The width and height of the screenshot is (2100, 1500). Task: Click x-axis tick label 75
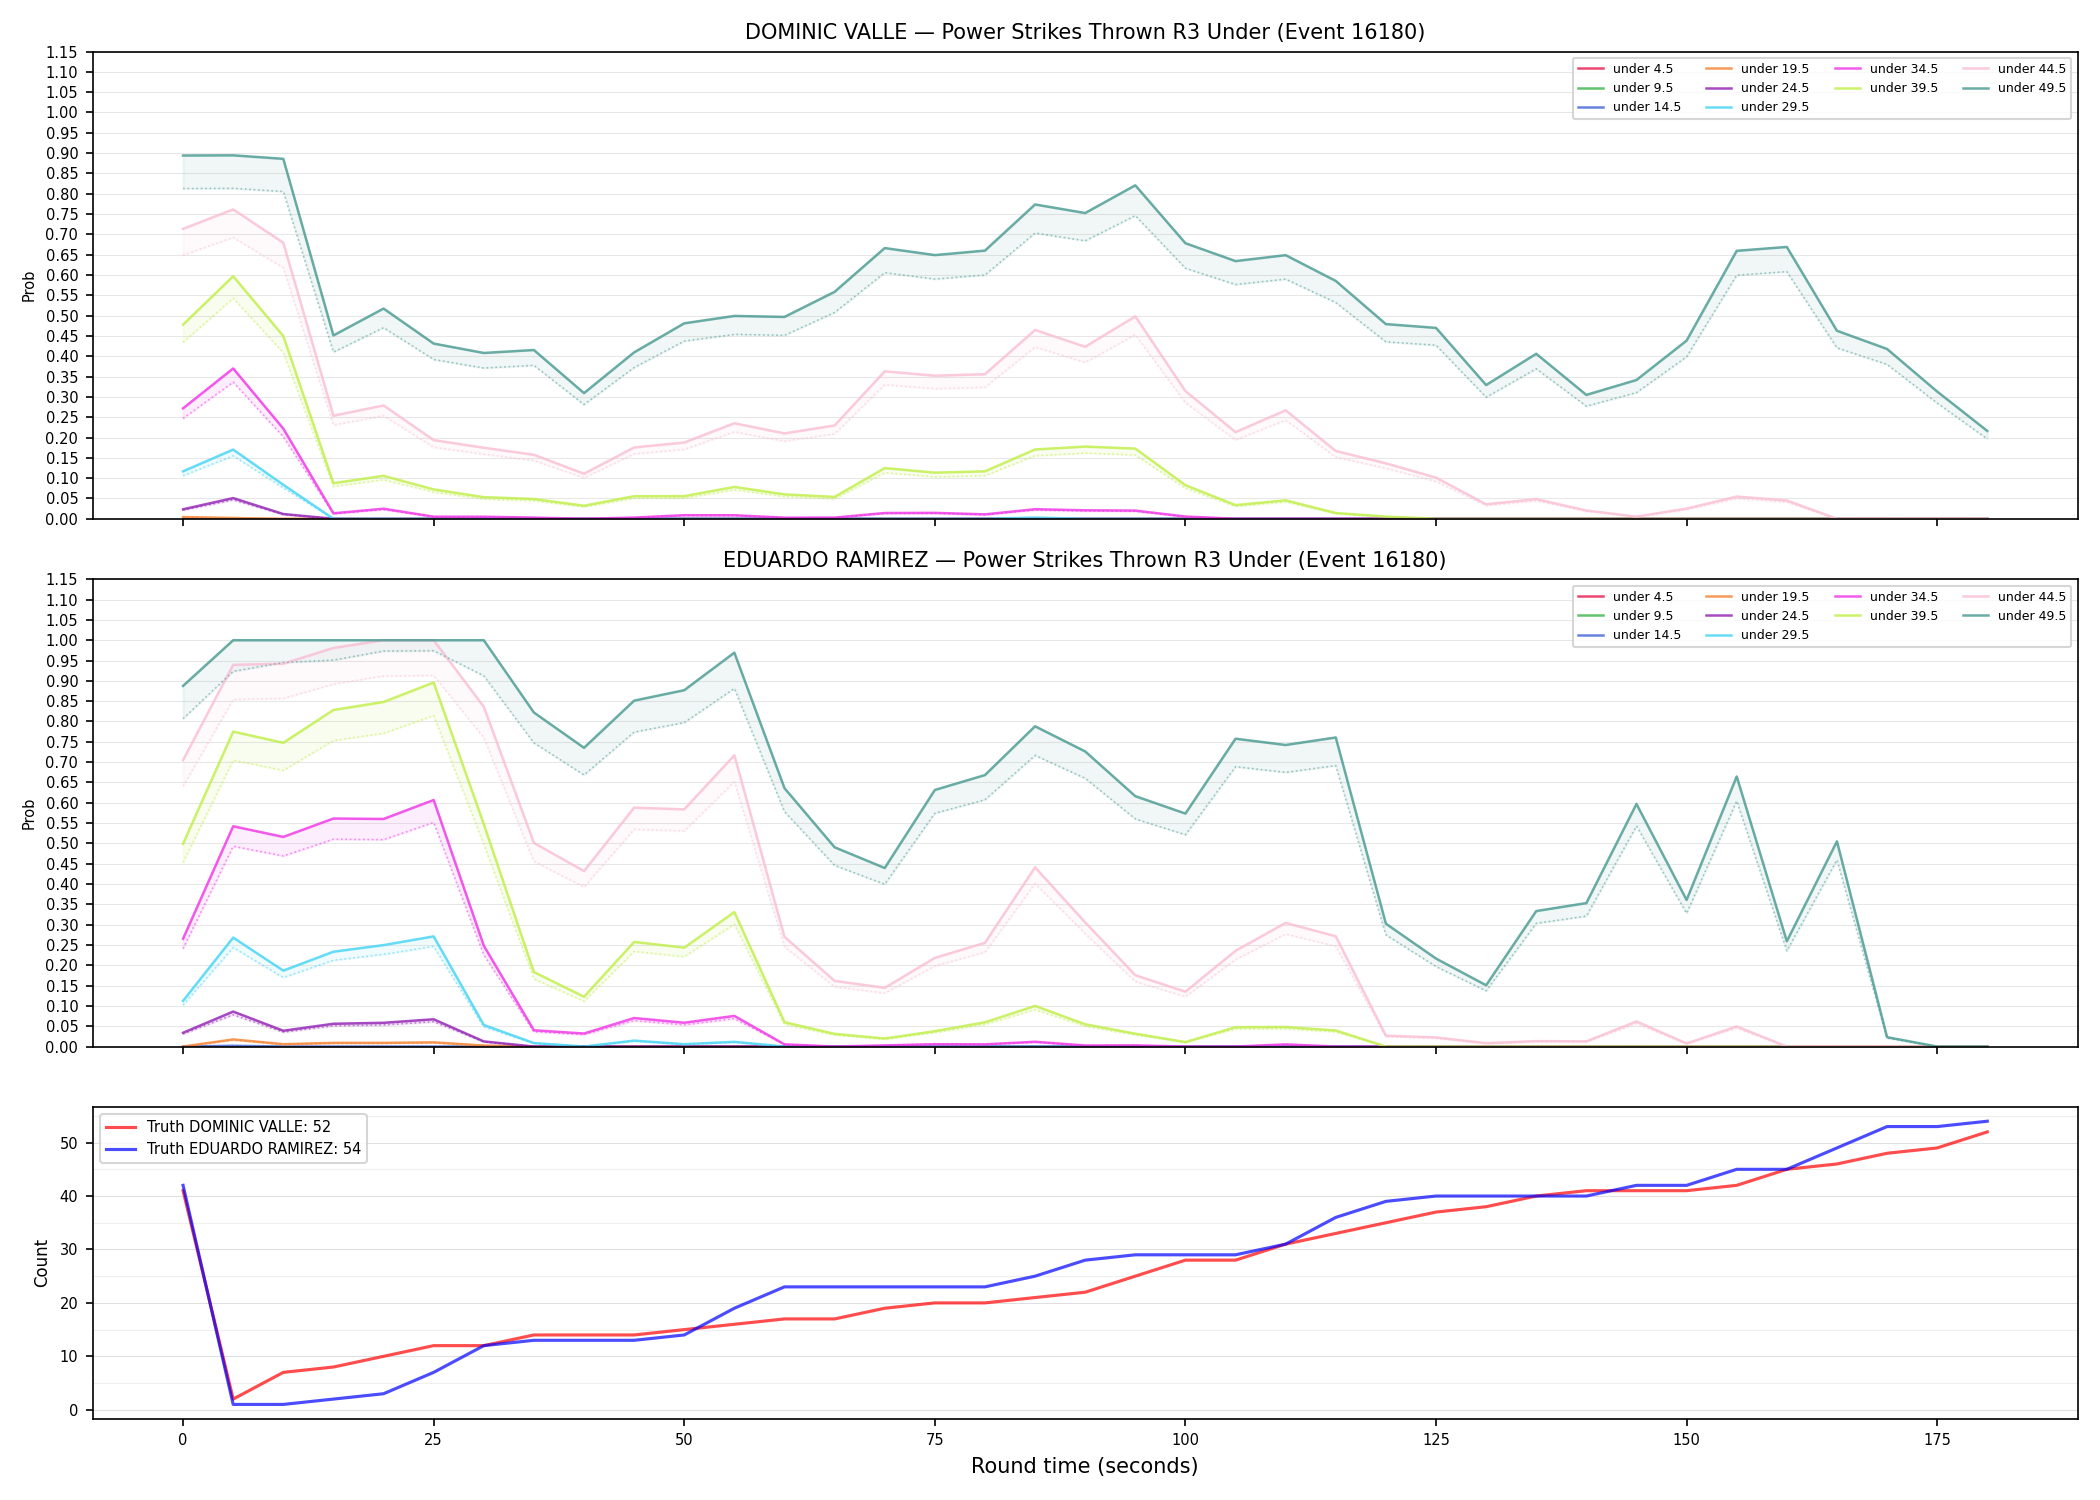coord(934,1440)
